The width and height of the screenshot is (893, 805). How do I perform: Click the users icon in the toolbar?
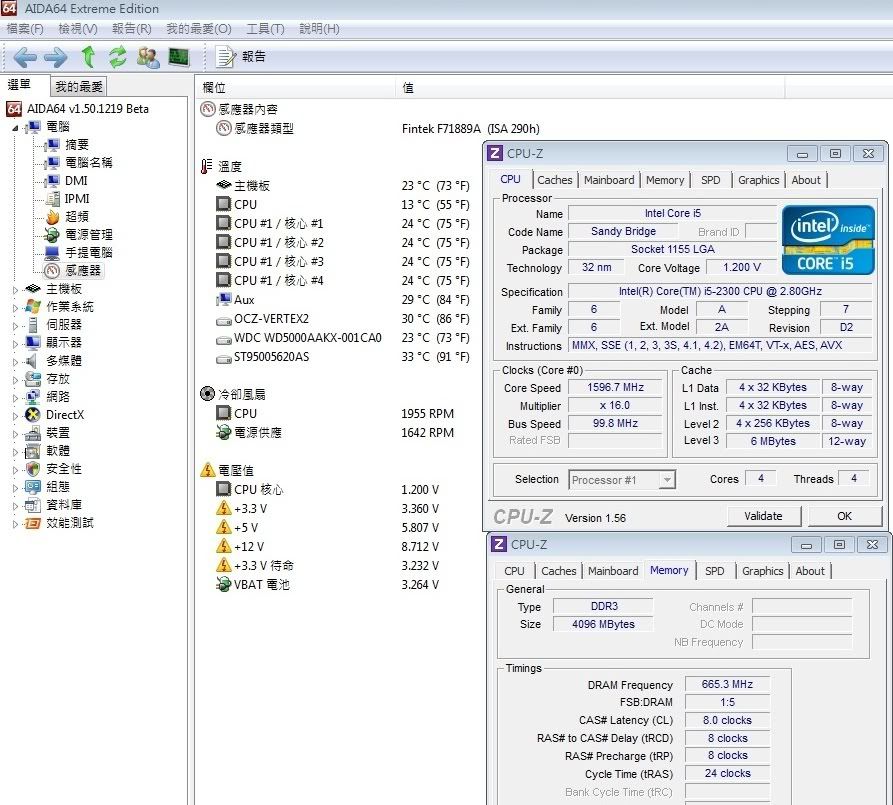click(x=148, y=58)
